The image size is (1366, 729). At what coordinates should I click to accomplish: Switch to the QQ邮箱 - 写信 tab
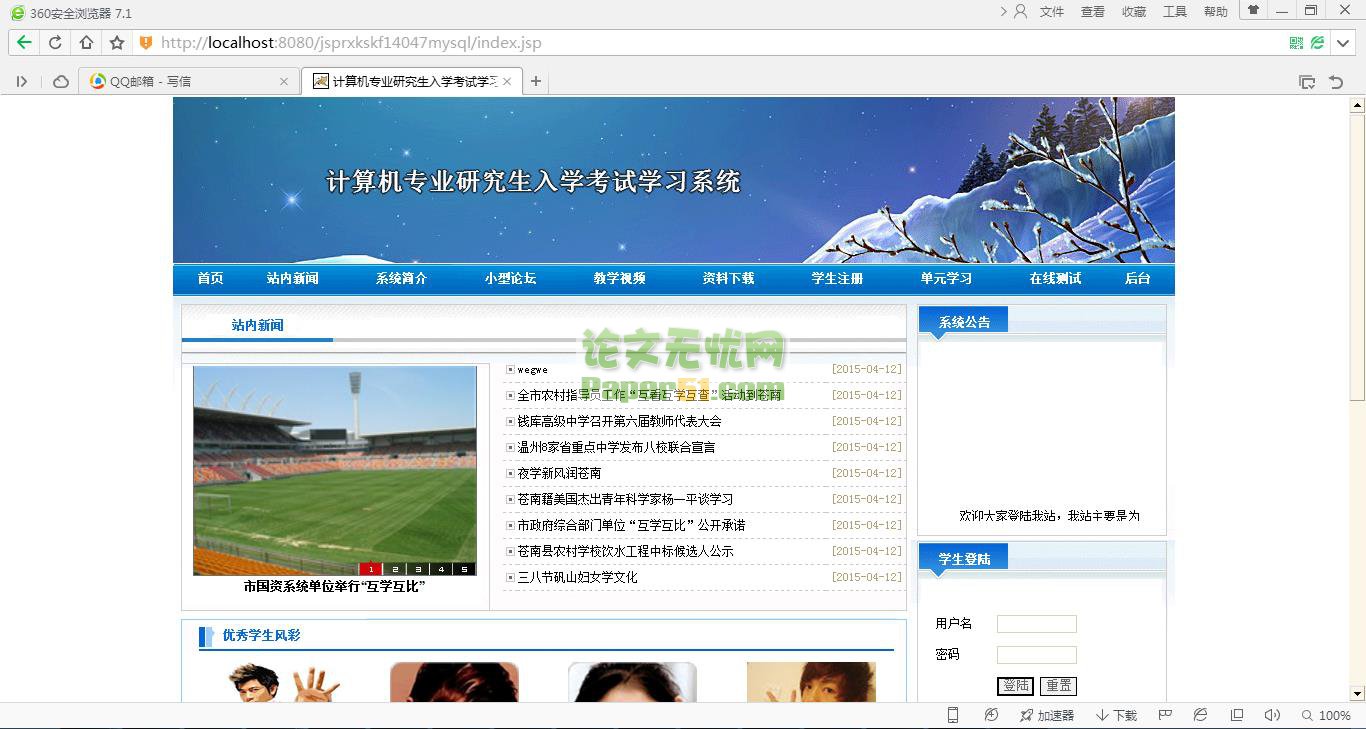coord(190,82)
